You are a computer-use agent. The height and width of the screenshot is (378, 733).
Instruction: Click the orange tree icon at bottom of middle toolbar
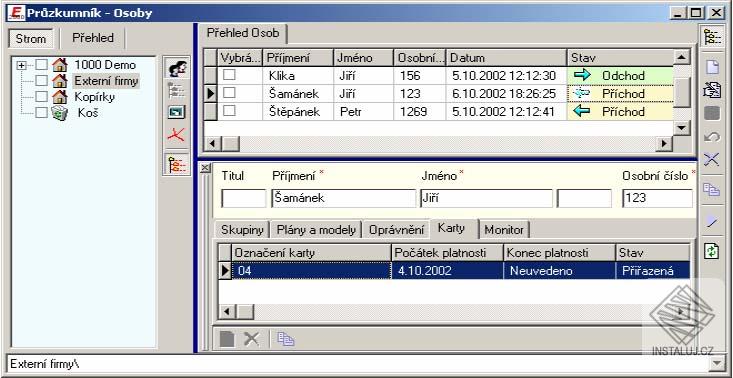click(177, 164)
